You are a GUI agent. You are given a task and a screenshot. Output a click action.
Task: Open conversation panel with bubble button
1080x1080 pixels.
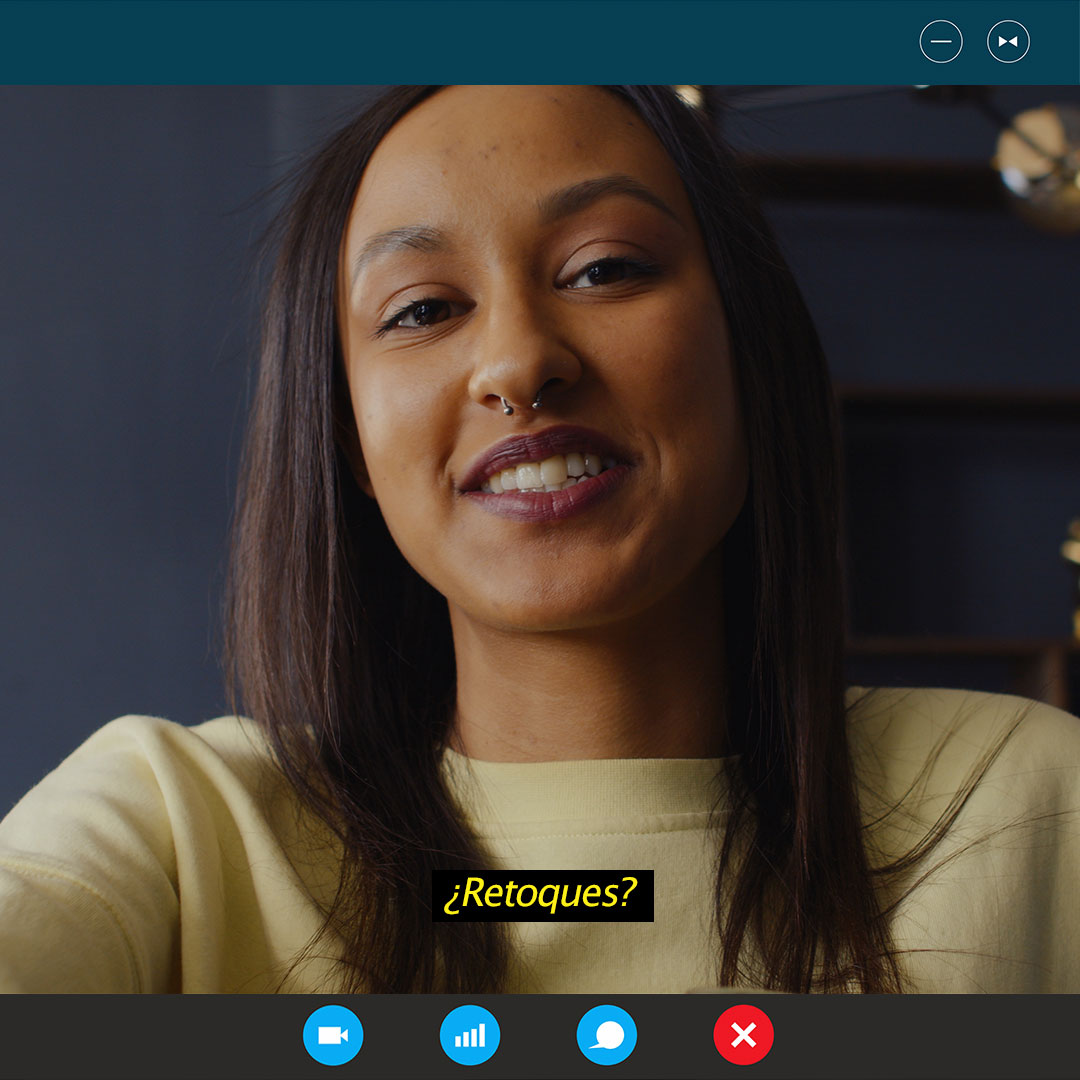pos(607,1035)
